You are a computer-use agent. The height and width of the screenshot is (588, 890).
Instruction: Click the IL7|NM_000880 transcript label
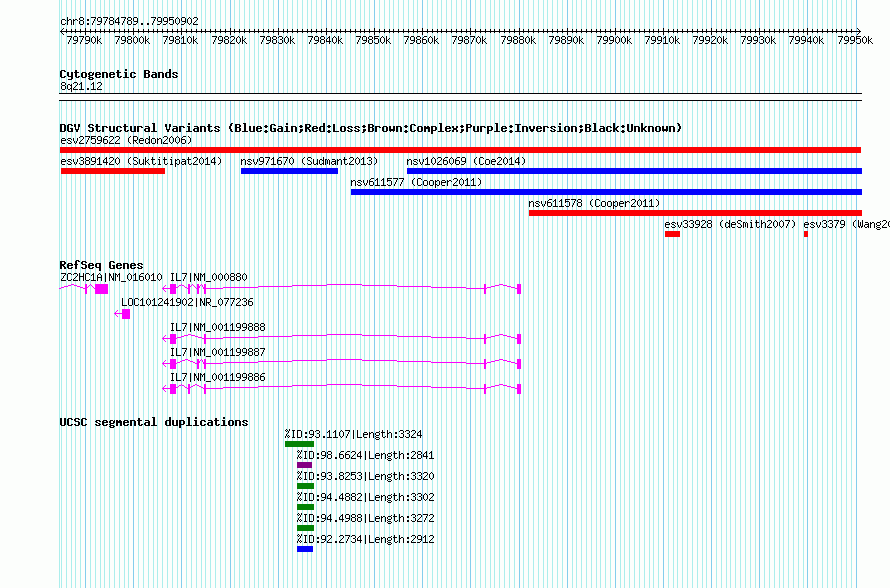[209, 277]
